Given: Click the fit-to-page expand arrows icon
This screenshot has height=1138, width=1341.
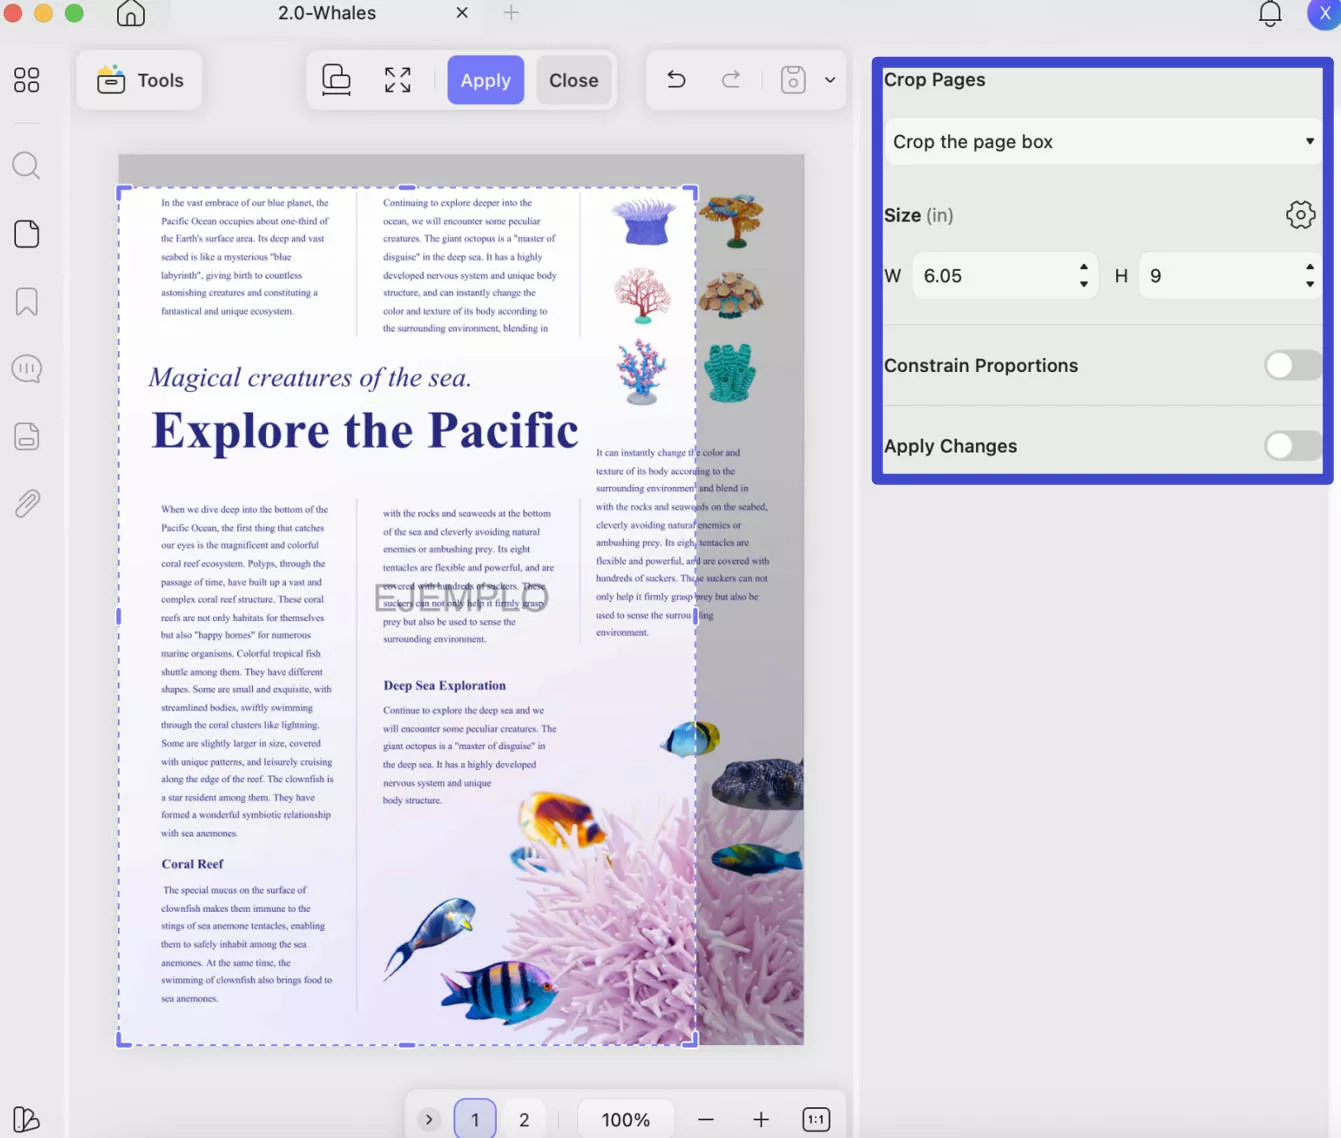Looking at the screenshot, I should tap(397, 80).
